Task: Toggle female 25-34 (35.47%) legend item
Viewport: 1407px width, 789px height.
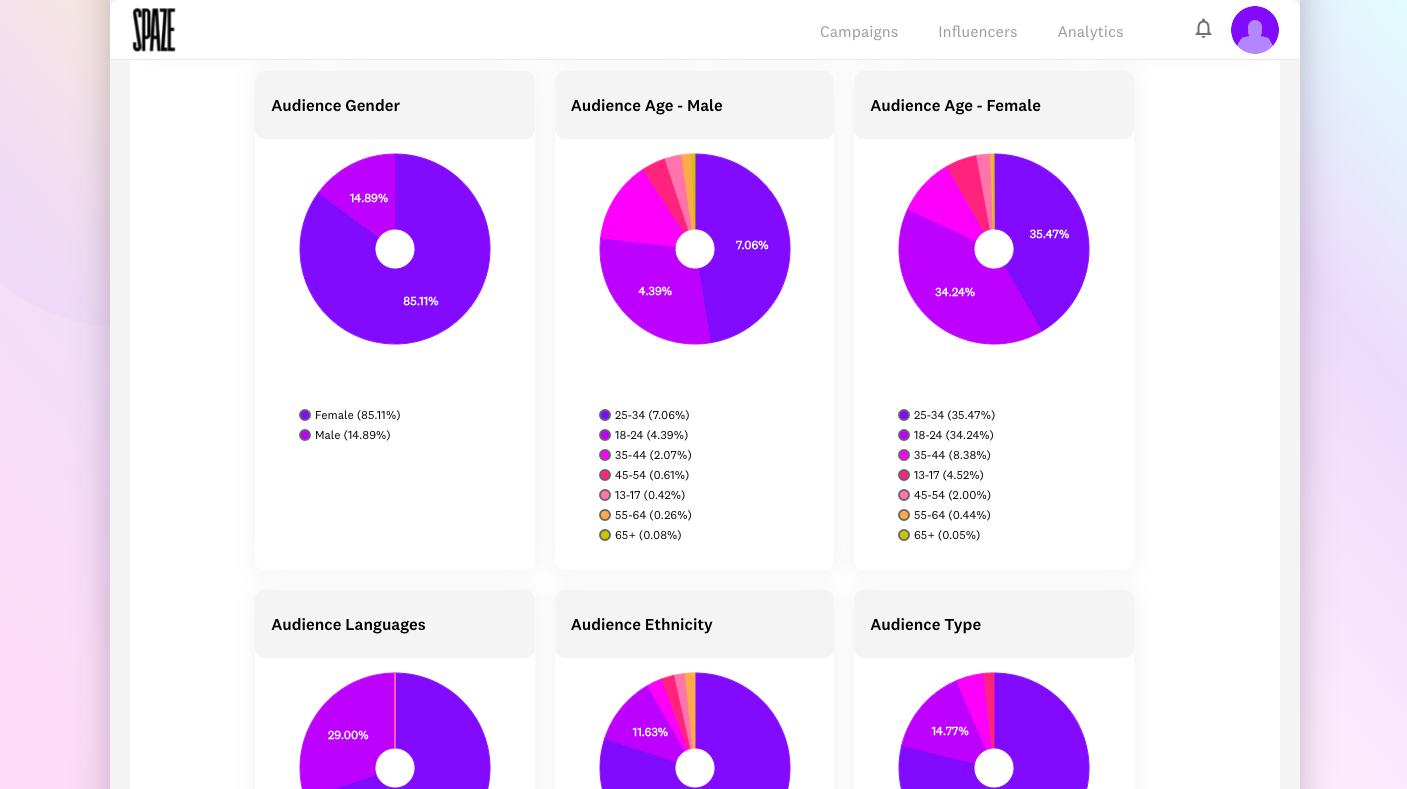Action: (x=946, y=415)
